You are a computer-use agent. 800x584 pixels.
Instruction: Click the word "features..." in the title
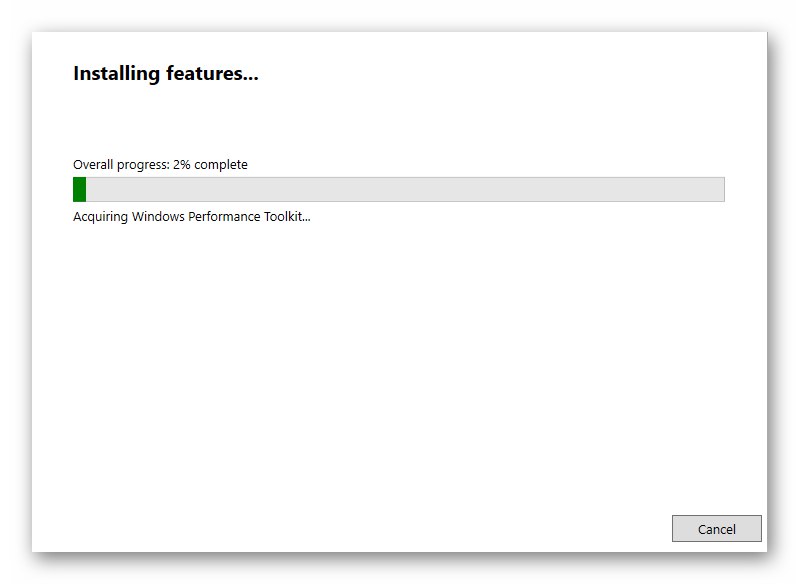pyautogui.click(x=216, y=74)
